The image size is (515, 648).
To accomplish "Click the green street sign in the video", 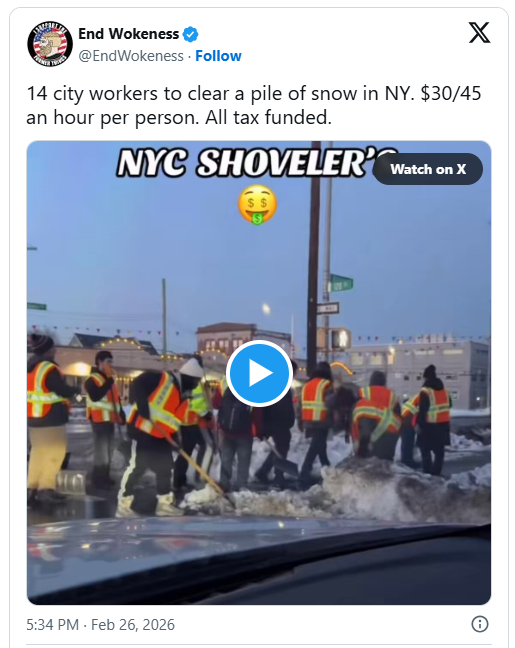I will point(341,284).
